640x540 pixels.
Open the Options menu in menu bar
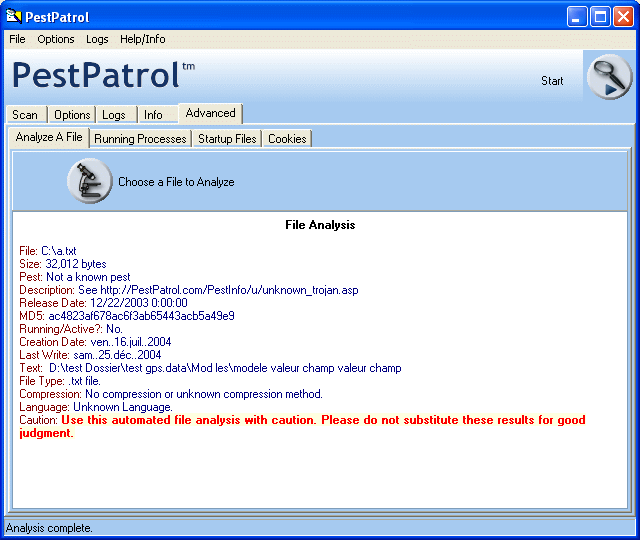pos(56,39)
